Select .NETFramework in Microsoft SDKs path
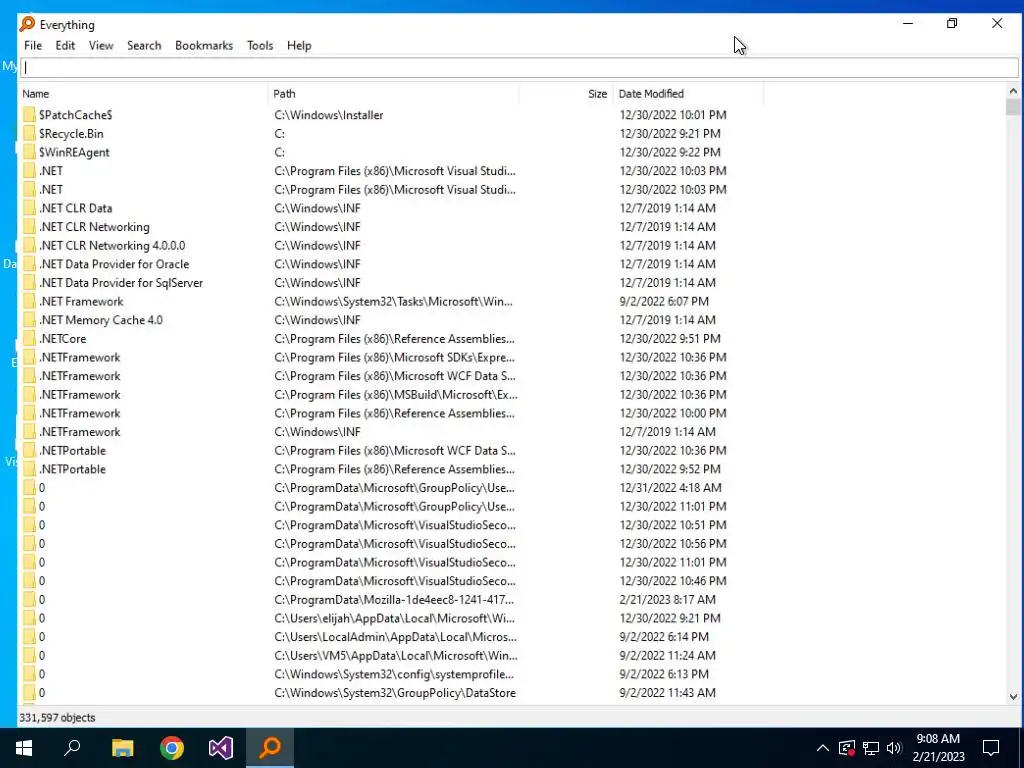 (80, 357)
